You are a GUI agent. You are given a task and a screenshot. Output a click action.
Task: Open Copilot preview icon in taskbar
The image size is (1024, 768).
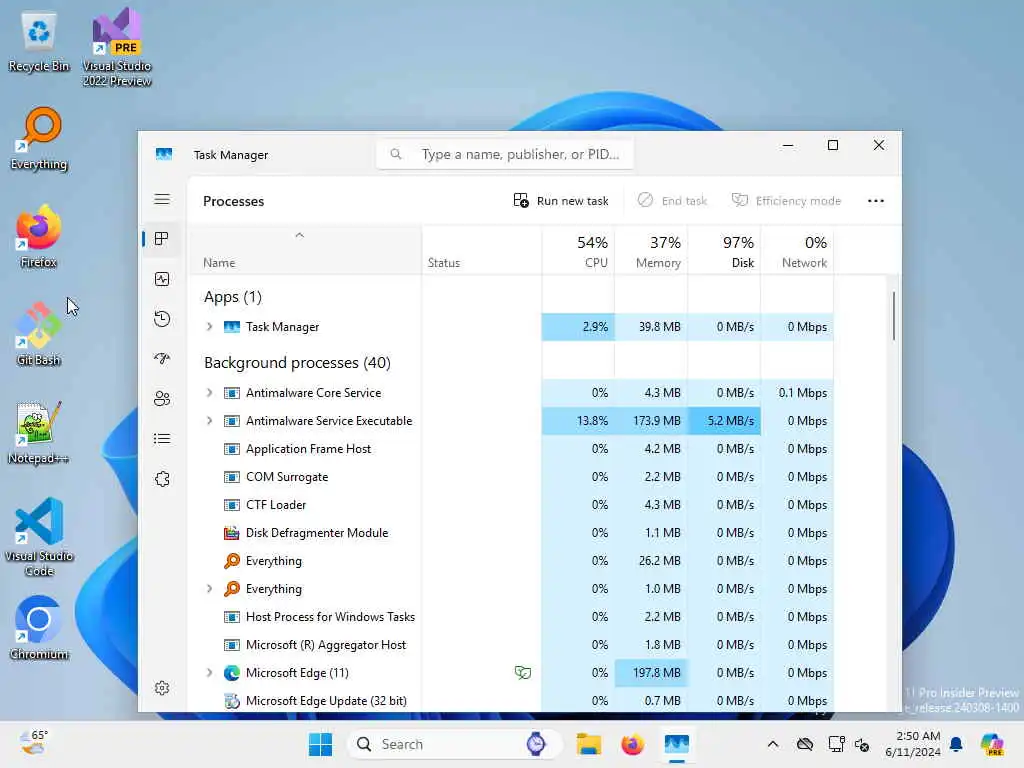992,744
